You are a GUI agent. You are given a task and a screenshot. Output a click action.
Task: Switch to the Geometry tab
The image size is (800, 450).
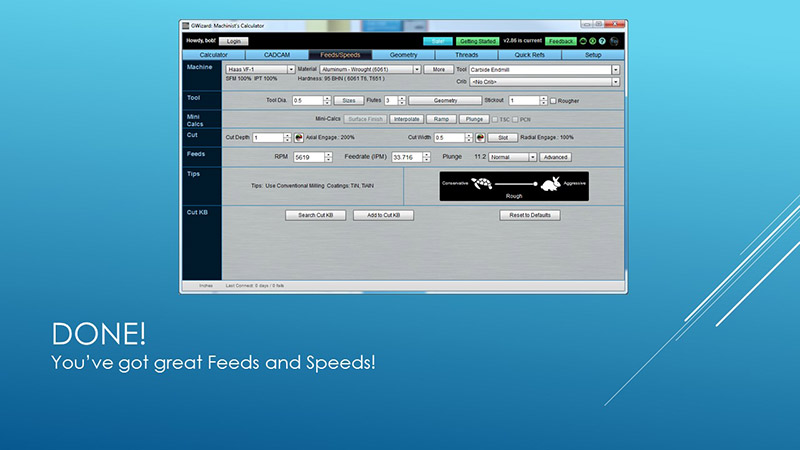coord(403,54)
